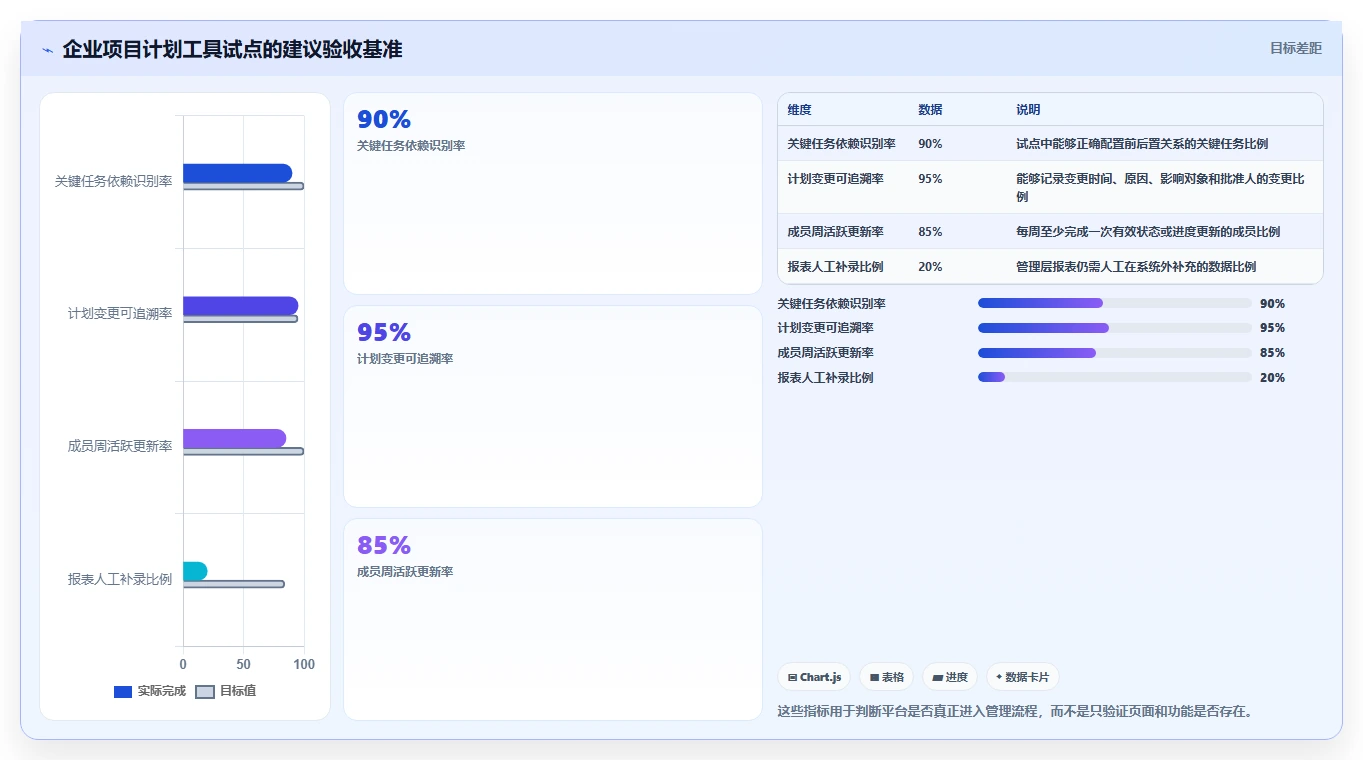Screen dimensions: 1363x760
Task: Click the 关键任务依赖识别率 progress bar showing 90%
Action: tap(1115, 303)
